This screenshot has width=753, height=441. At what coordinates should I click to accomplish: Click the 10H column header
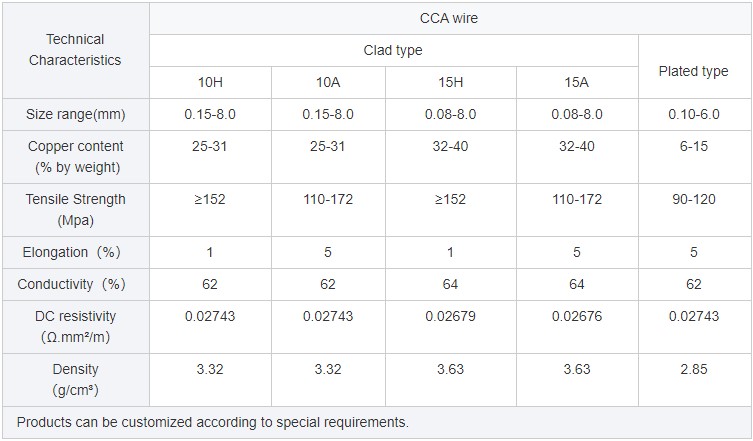click(210, 83)
